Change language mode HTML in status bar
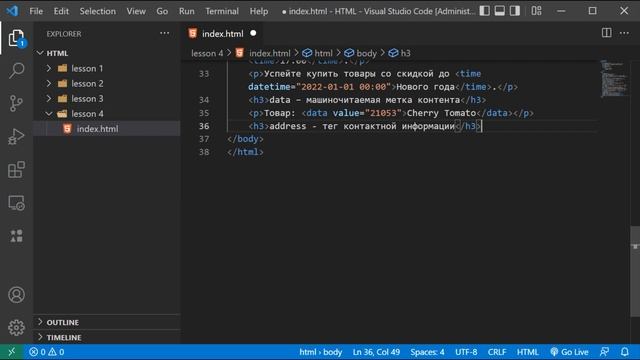Screen dimensions: 640x360 coord(527,352)
